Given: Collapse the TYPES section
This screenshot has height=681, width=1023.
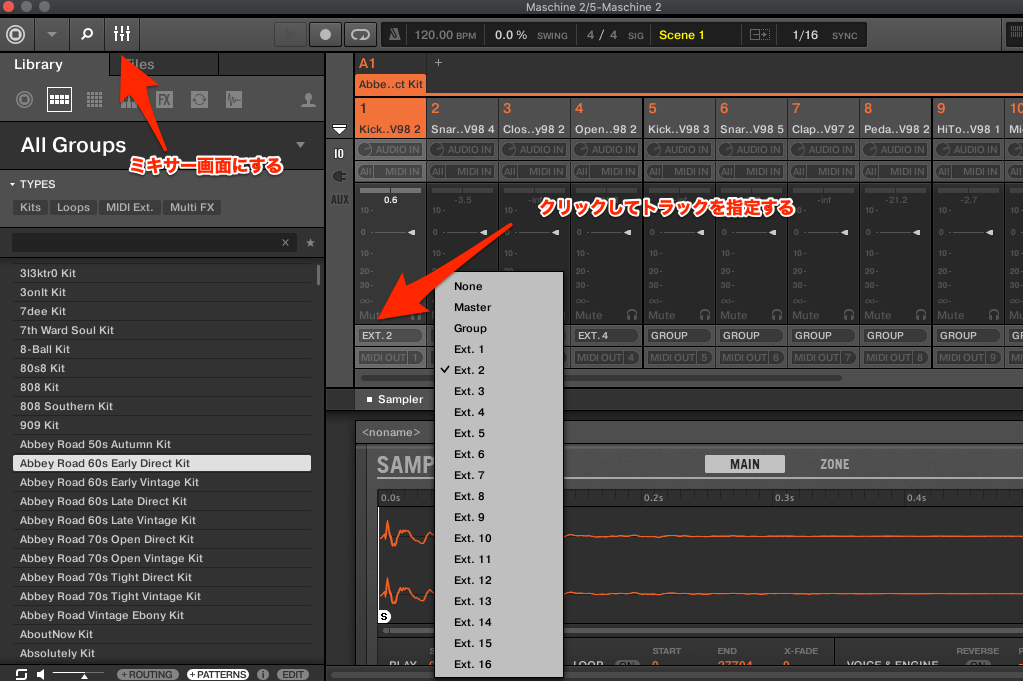Looking at the screenshot, I should click(14, 185).
